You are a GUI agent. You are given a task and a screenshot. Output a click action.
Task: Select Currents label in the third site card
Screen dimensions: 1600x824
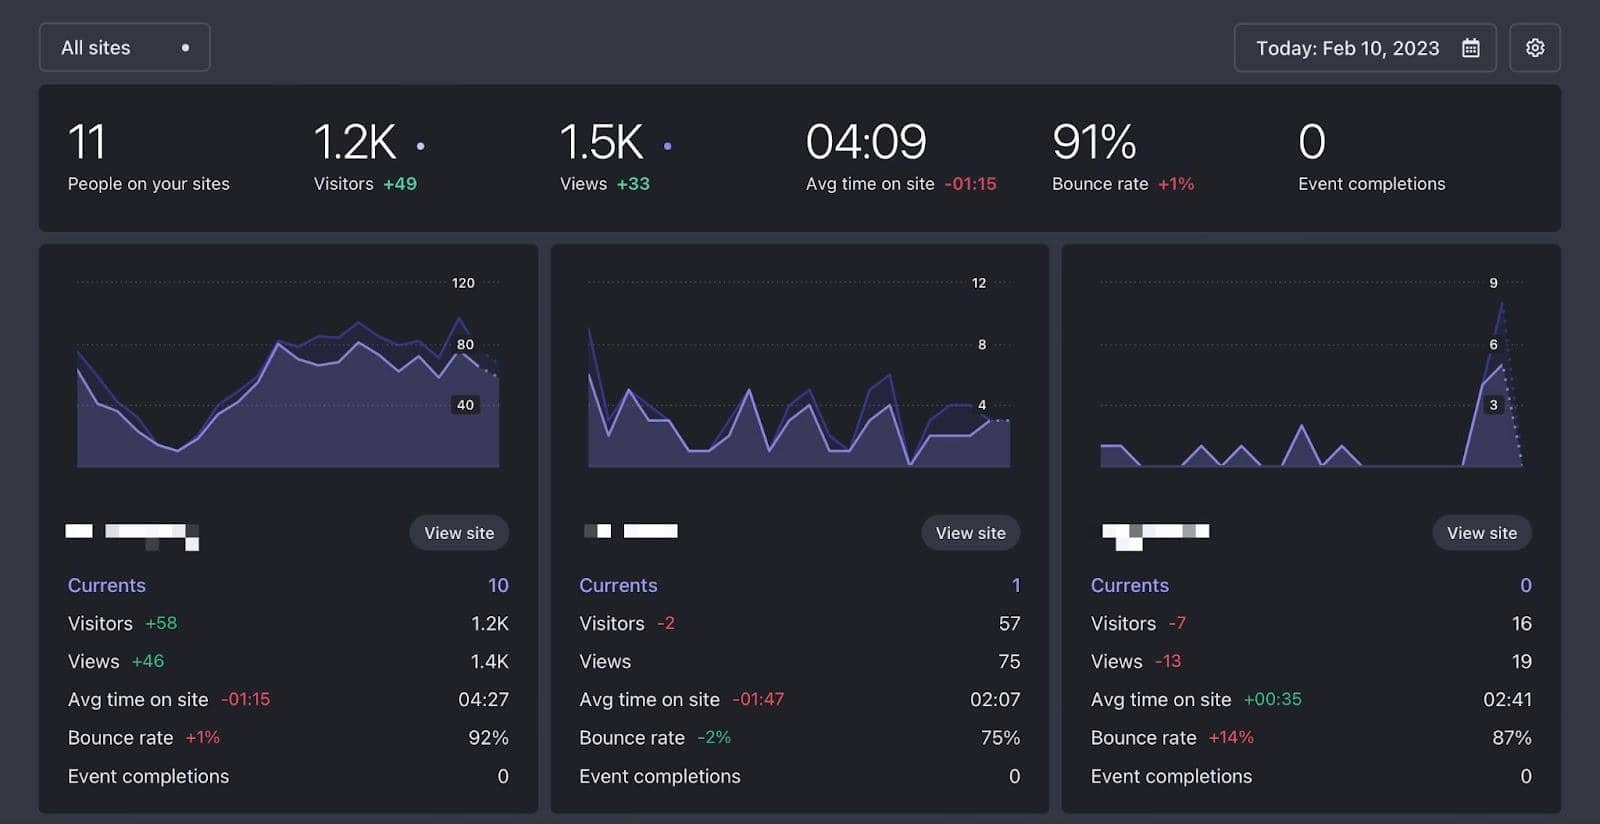pos(1129,585)
